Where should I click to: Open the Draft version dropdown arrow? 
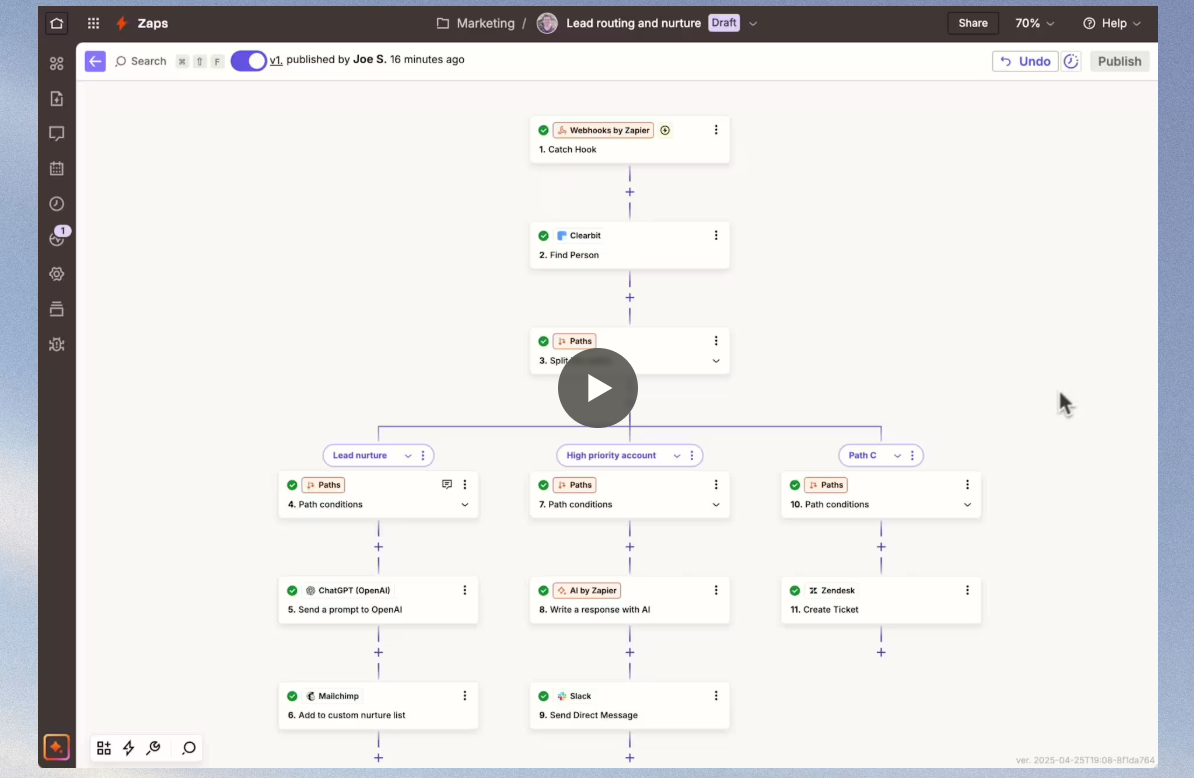(753, 24)
